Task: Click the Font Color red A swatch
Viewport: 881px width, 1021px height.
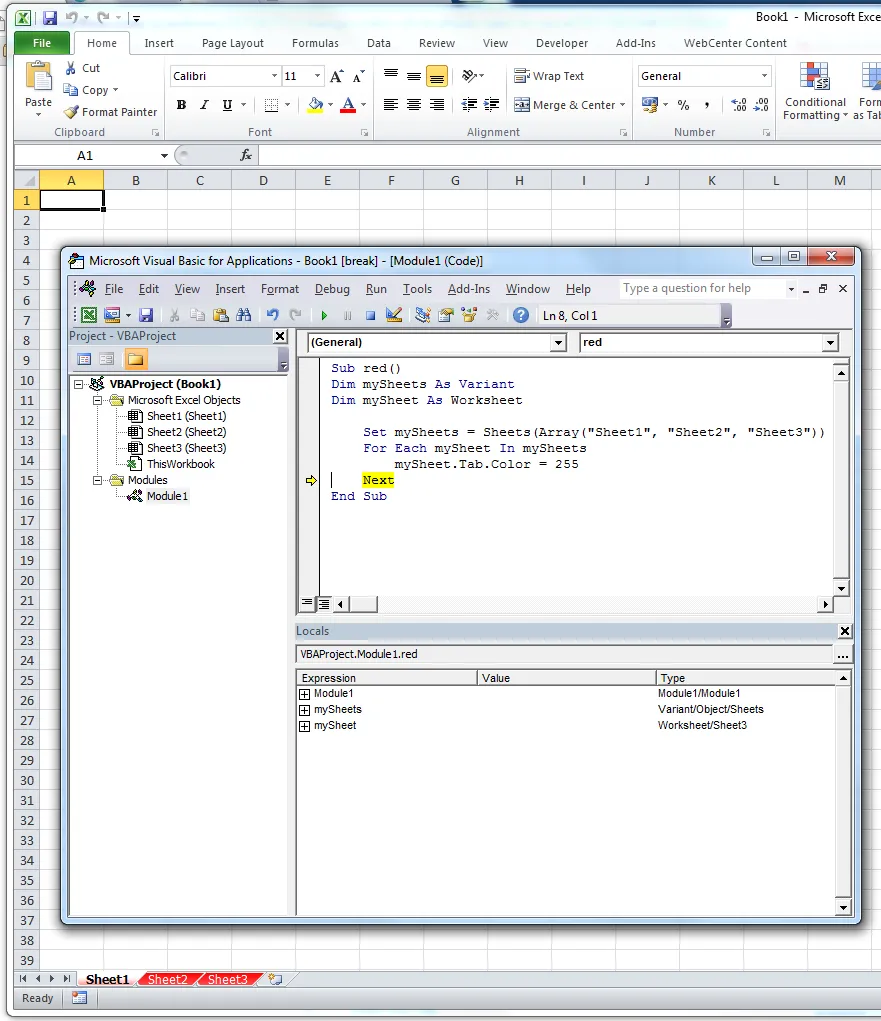Action: (x=348, y=105)
